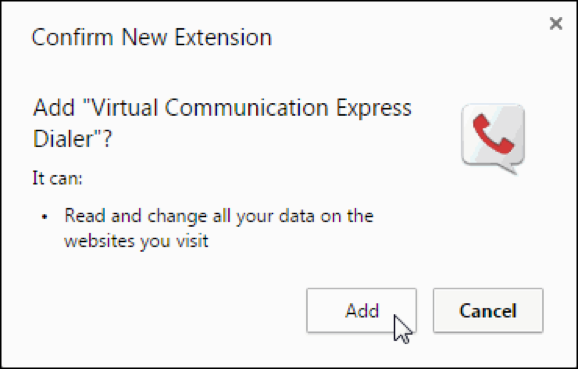Click the word "Communication" in the heading
The width and height of the screenshot is (578, 369).
pos(246,108)
